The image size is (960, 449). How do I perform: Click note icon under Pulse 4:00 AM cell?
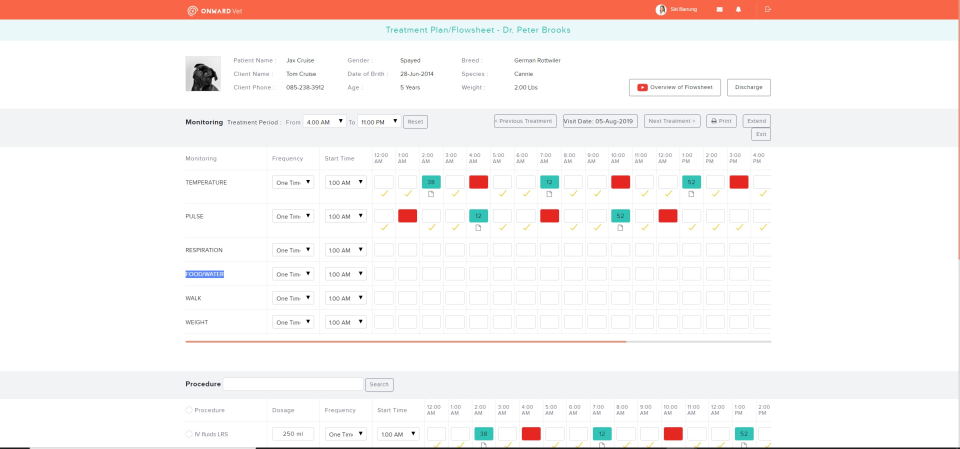(x=479, y=228)
